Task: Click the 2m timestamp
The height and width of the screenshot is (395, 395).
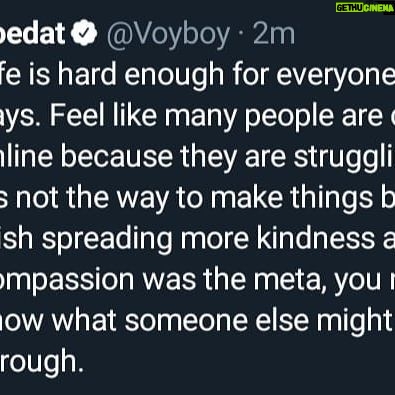Action: tap(274, 34)
